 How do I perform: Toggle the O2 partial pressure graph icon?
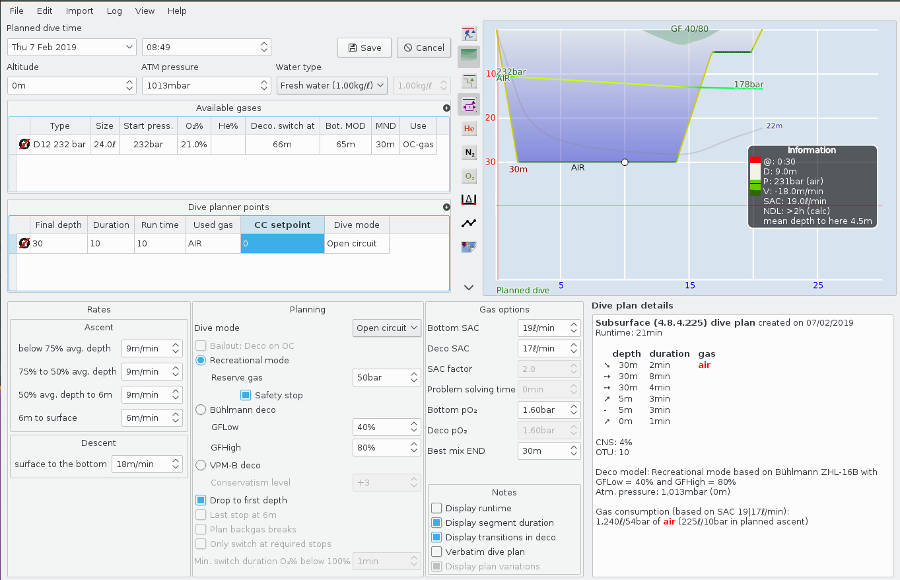click(469, 176)
